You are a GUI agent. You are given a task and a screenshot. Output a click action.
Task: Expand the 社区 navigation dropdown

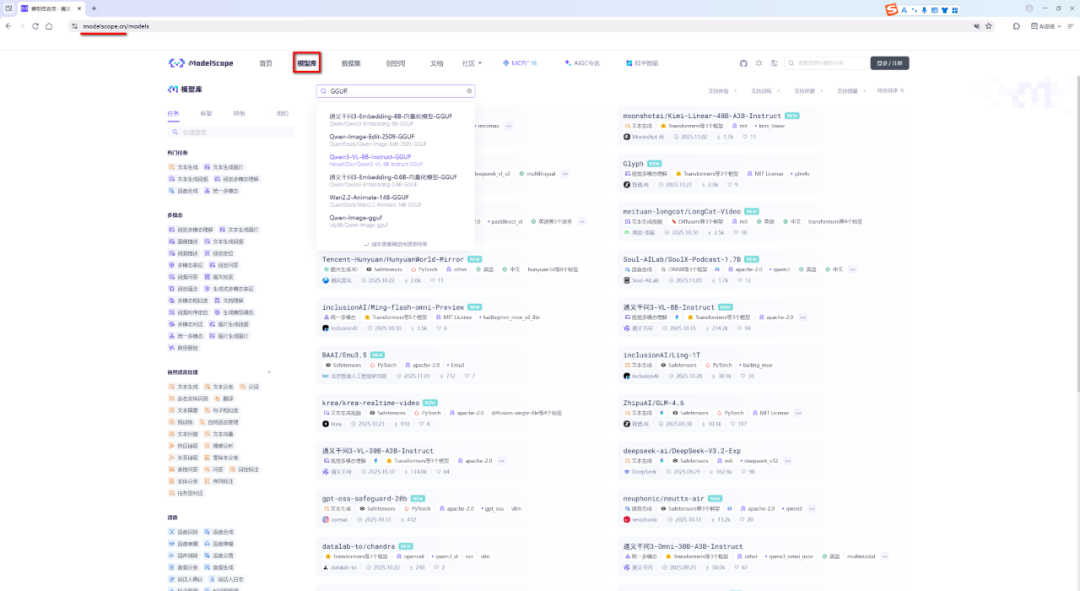pyautogui.click(x=472, y=63)
